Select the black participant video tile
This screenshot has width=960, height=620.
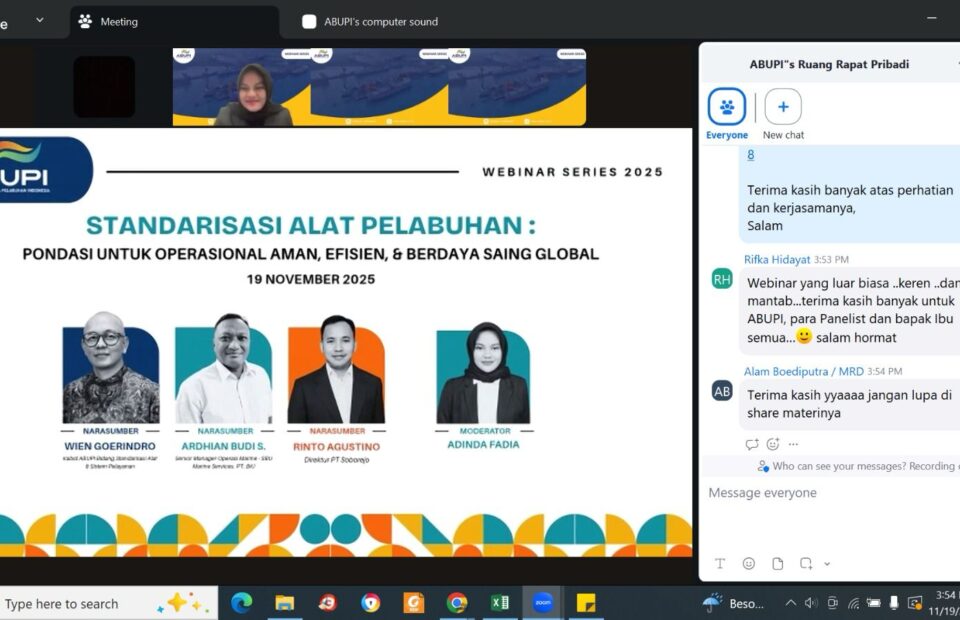(104, 87)
